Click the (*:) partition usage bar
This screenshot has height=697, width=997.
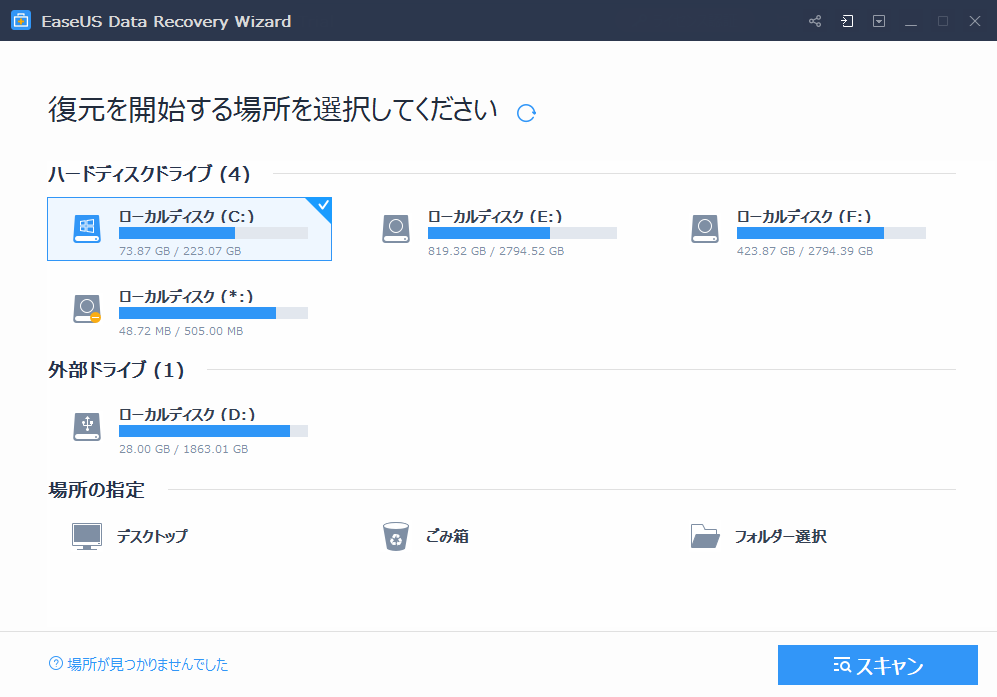213,313
